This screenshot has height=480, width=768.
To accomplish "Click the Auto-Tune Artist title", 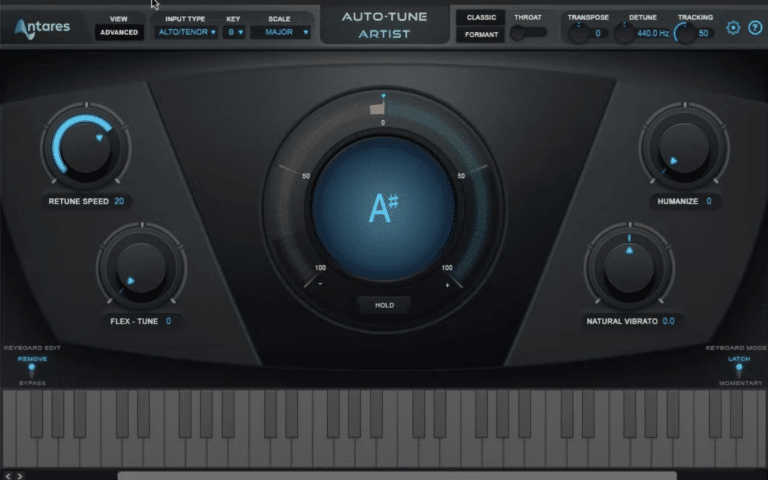I will [x=384, y=25].
